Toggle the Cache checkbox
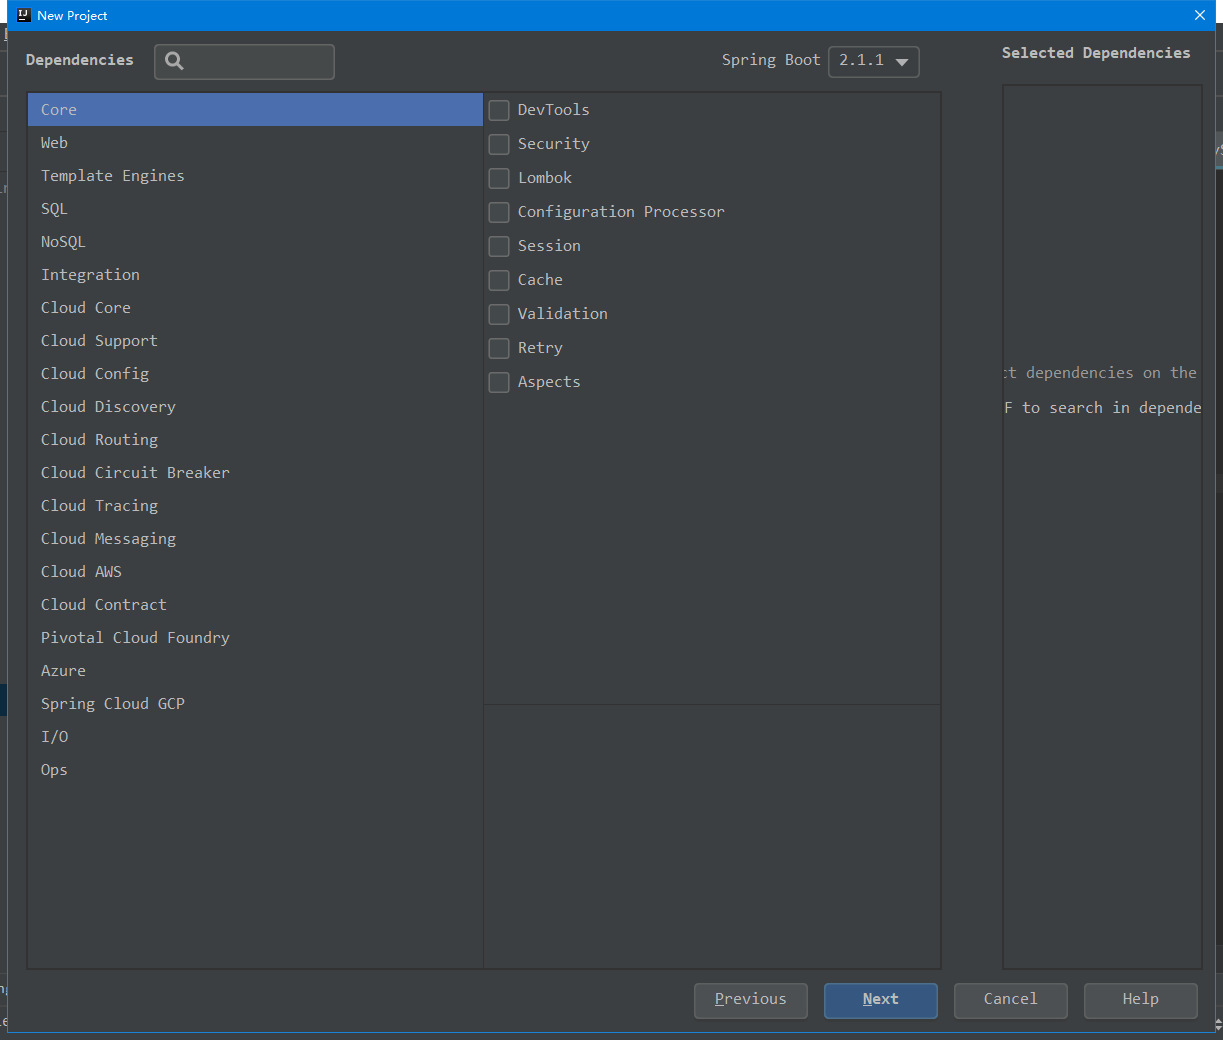Image resolution: width=1223 pixels, height=1040 pixels. (x=499, y=280)
